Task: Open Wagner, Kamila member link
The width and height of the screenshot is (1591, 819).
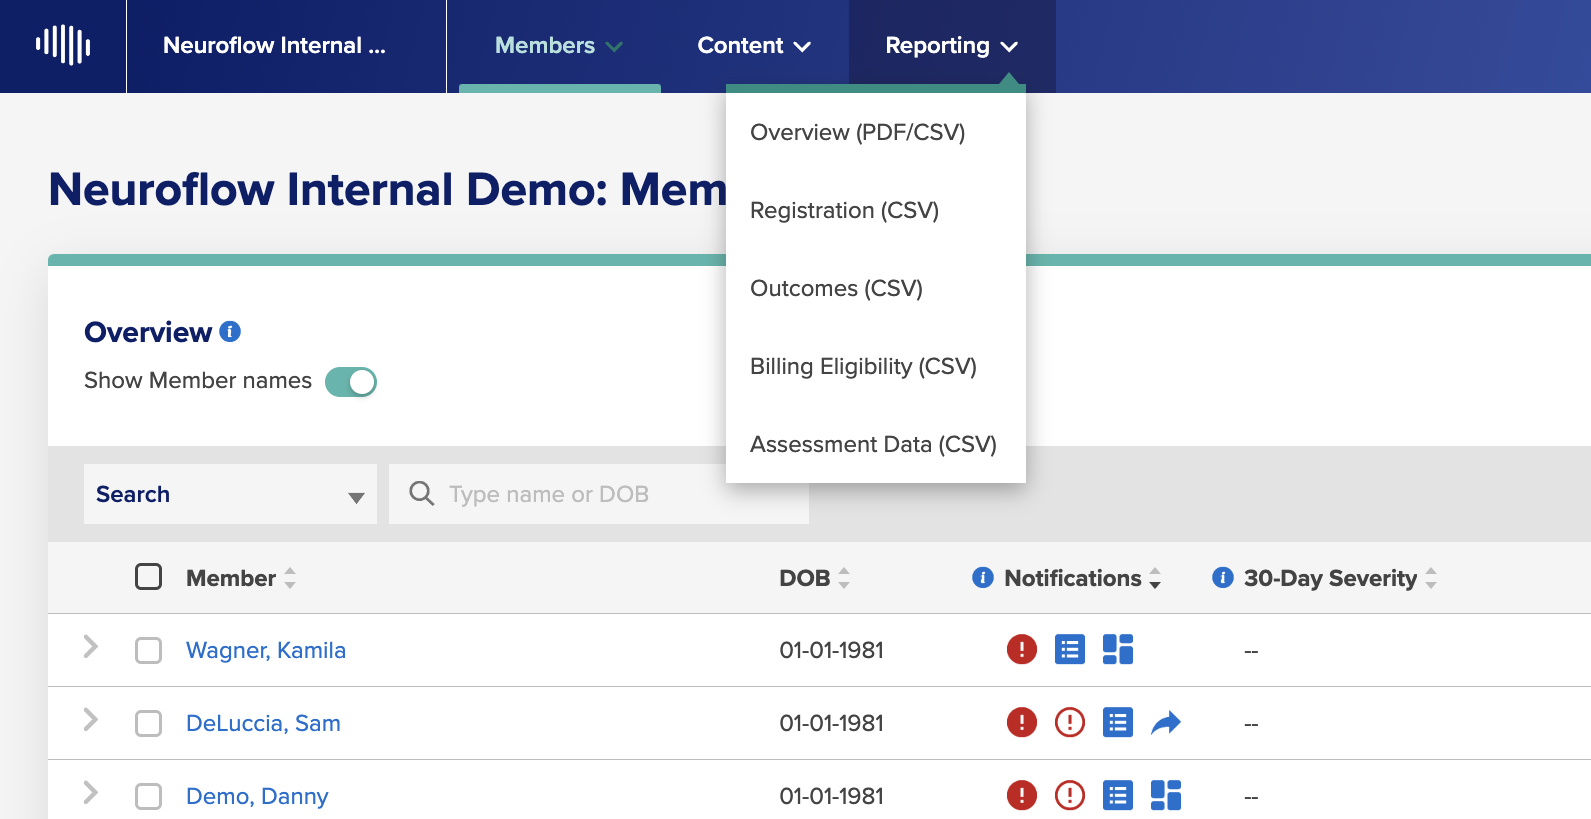Action: [266, 650]
